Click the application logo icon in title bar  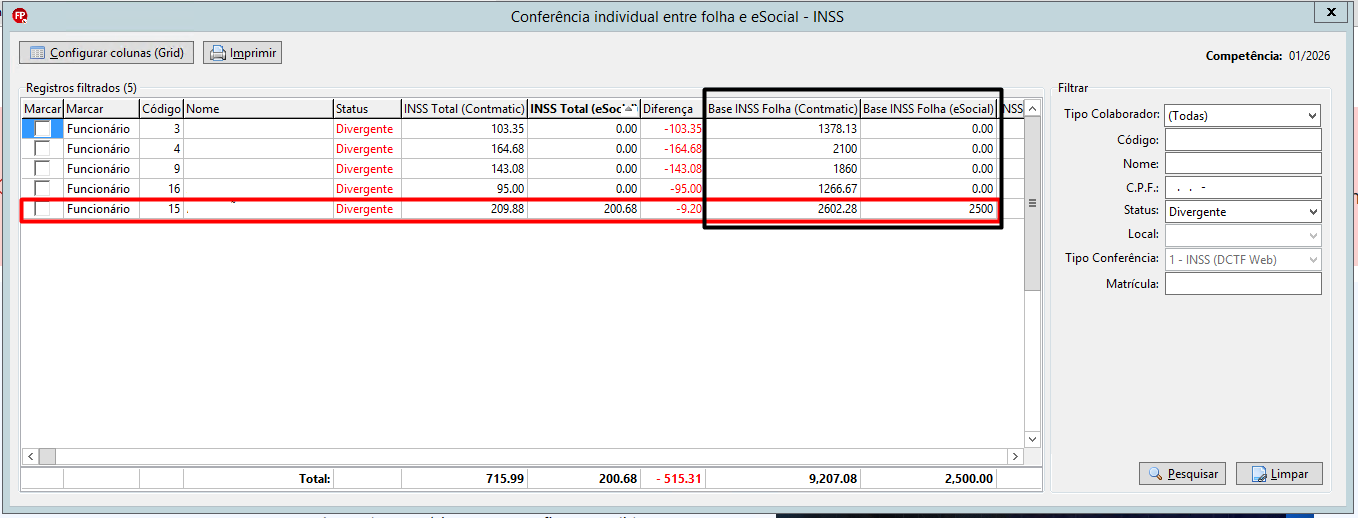click(x=19, y=16)
